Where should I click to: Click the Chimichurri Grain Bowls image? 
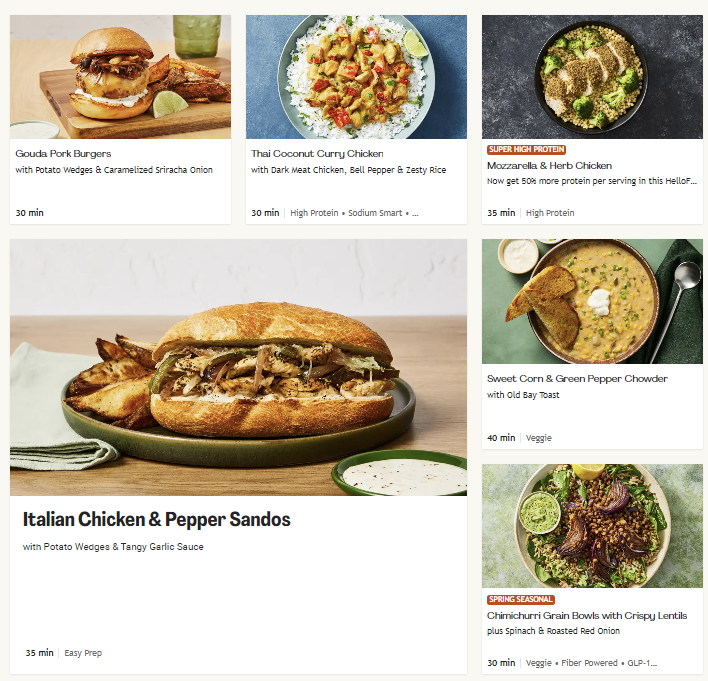click(x=592, y=526)
